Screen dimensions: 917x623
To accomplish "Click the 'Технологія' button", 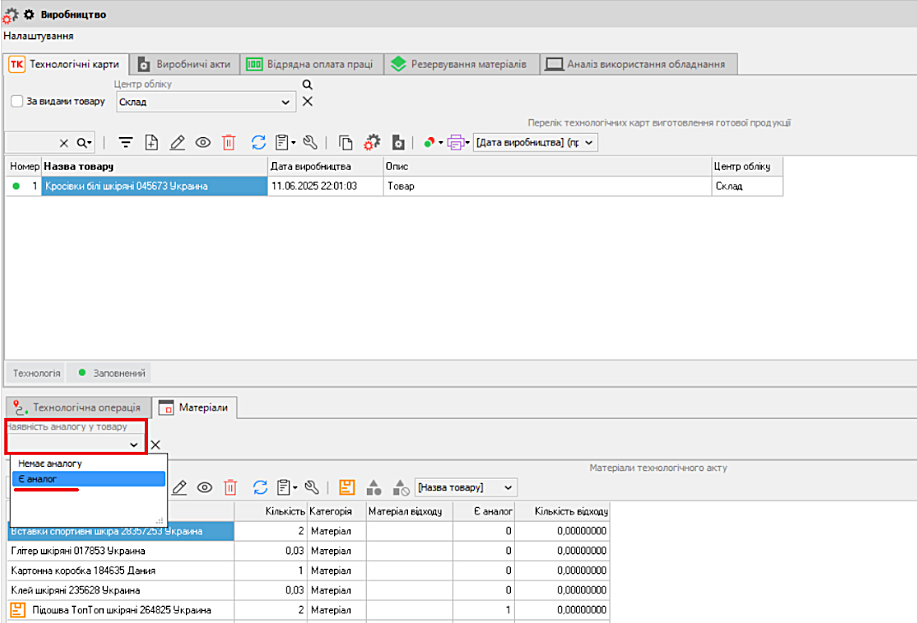I will coord(36,373).
